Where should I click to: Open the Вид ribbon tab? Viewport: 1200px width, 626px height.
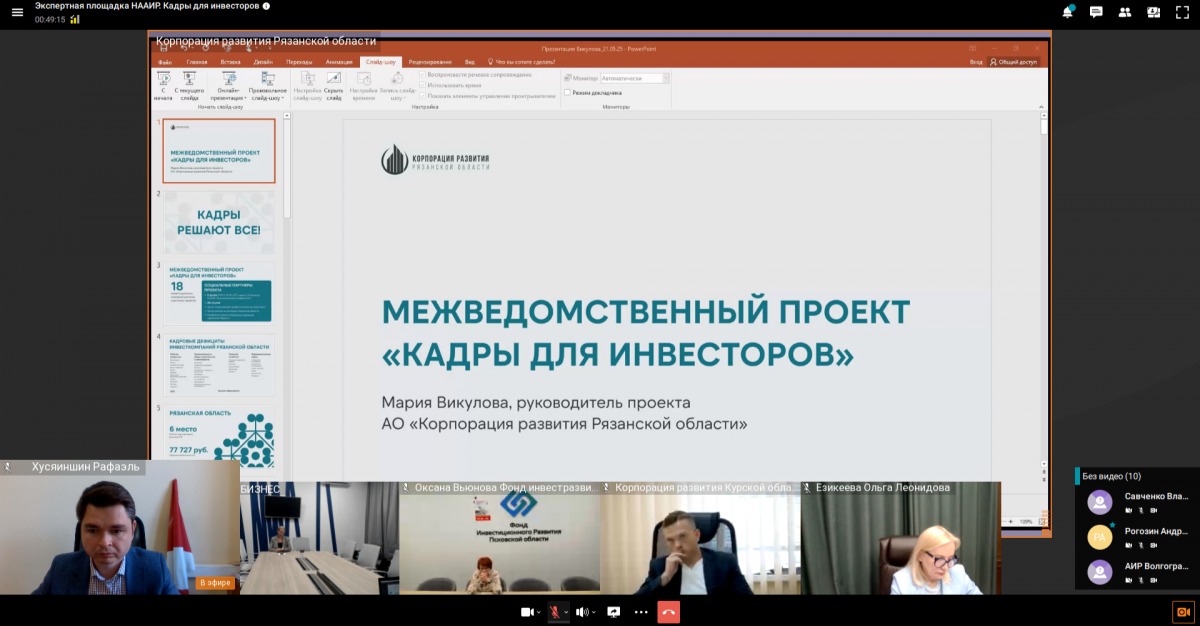click(x=470, y=62)
